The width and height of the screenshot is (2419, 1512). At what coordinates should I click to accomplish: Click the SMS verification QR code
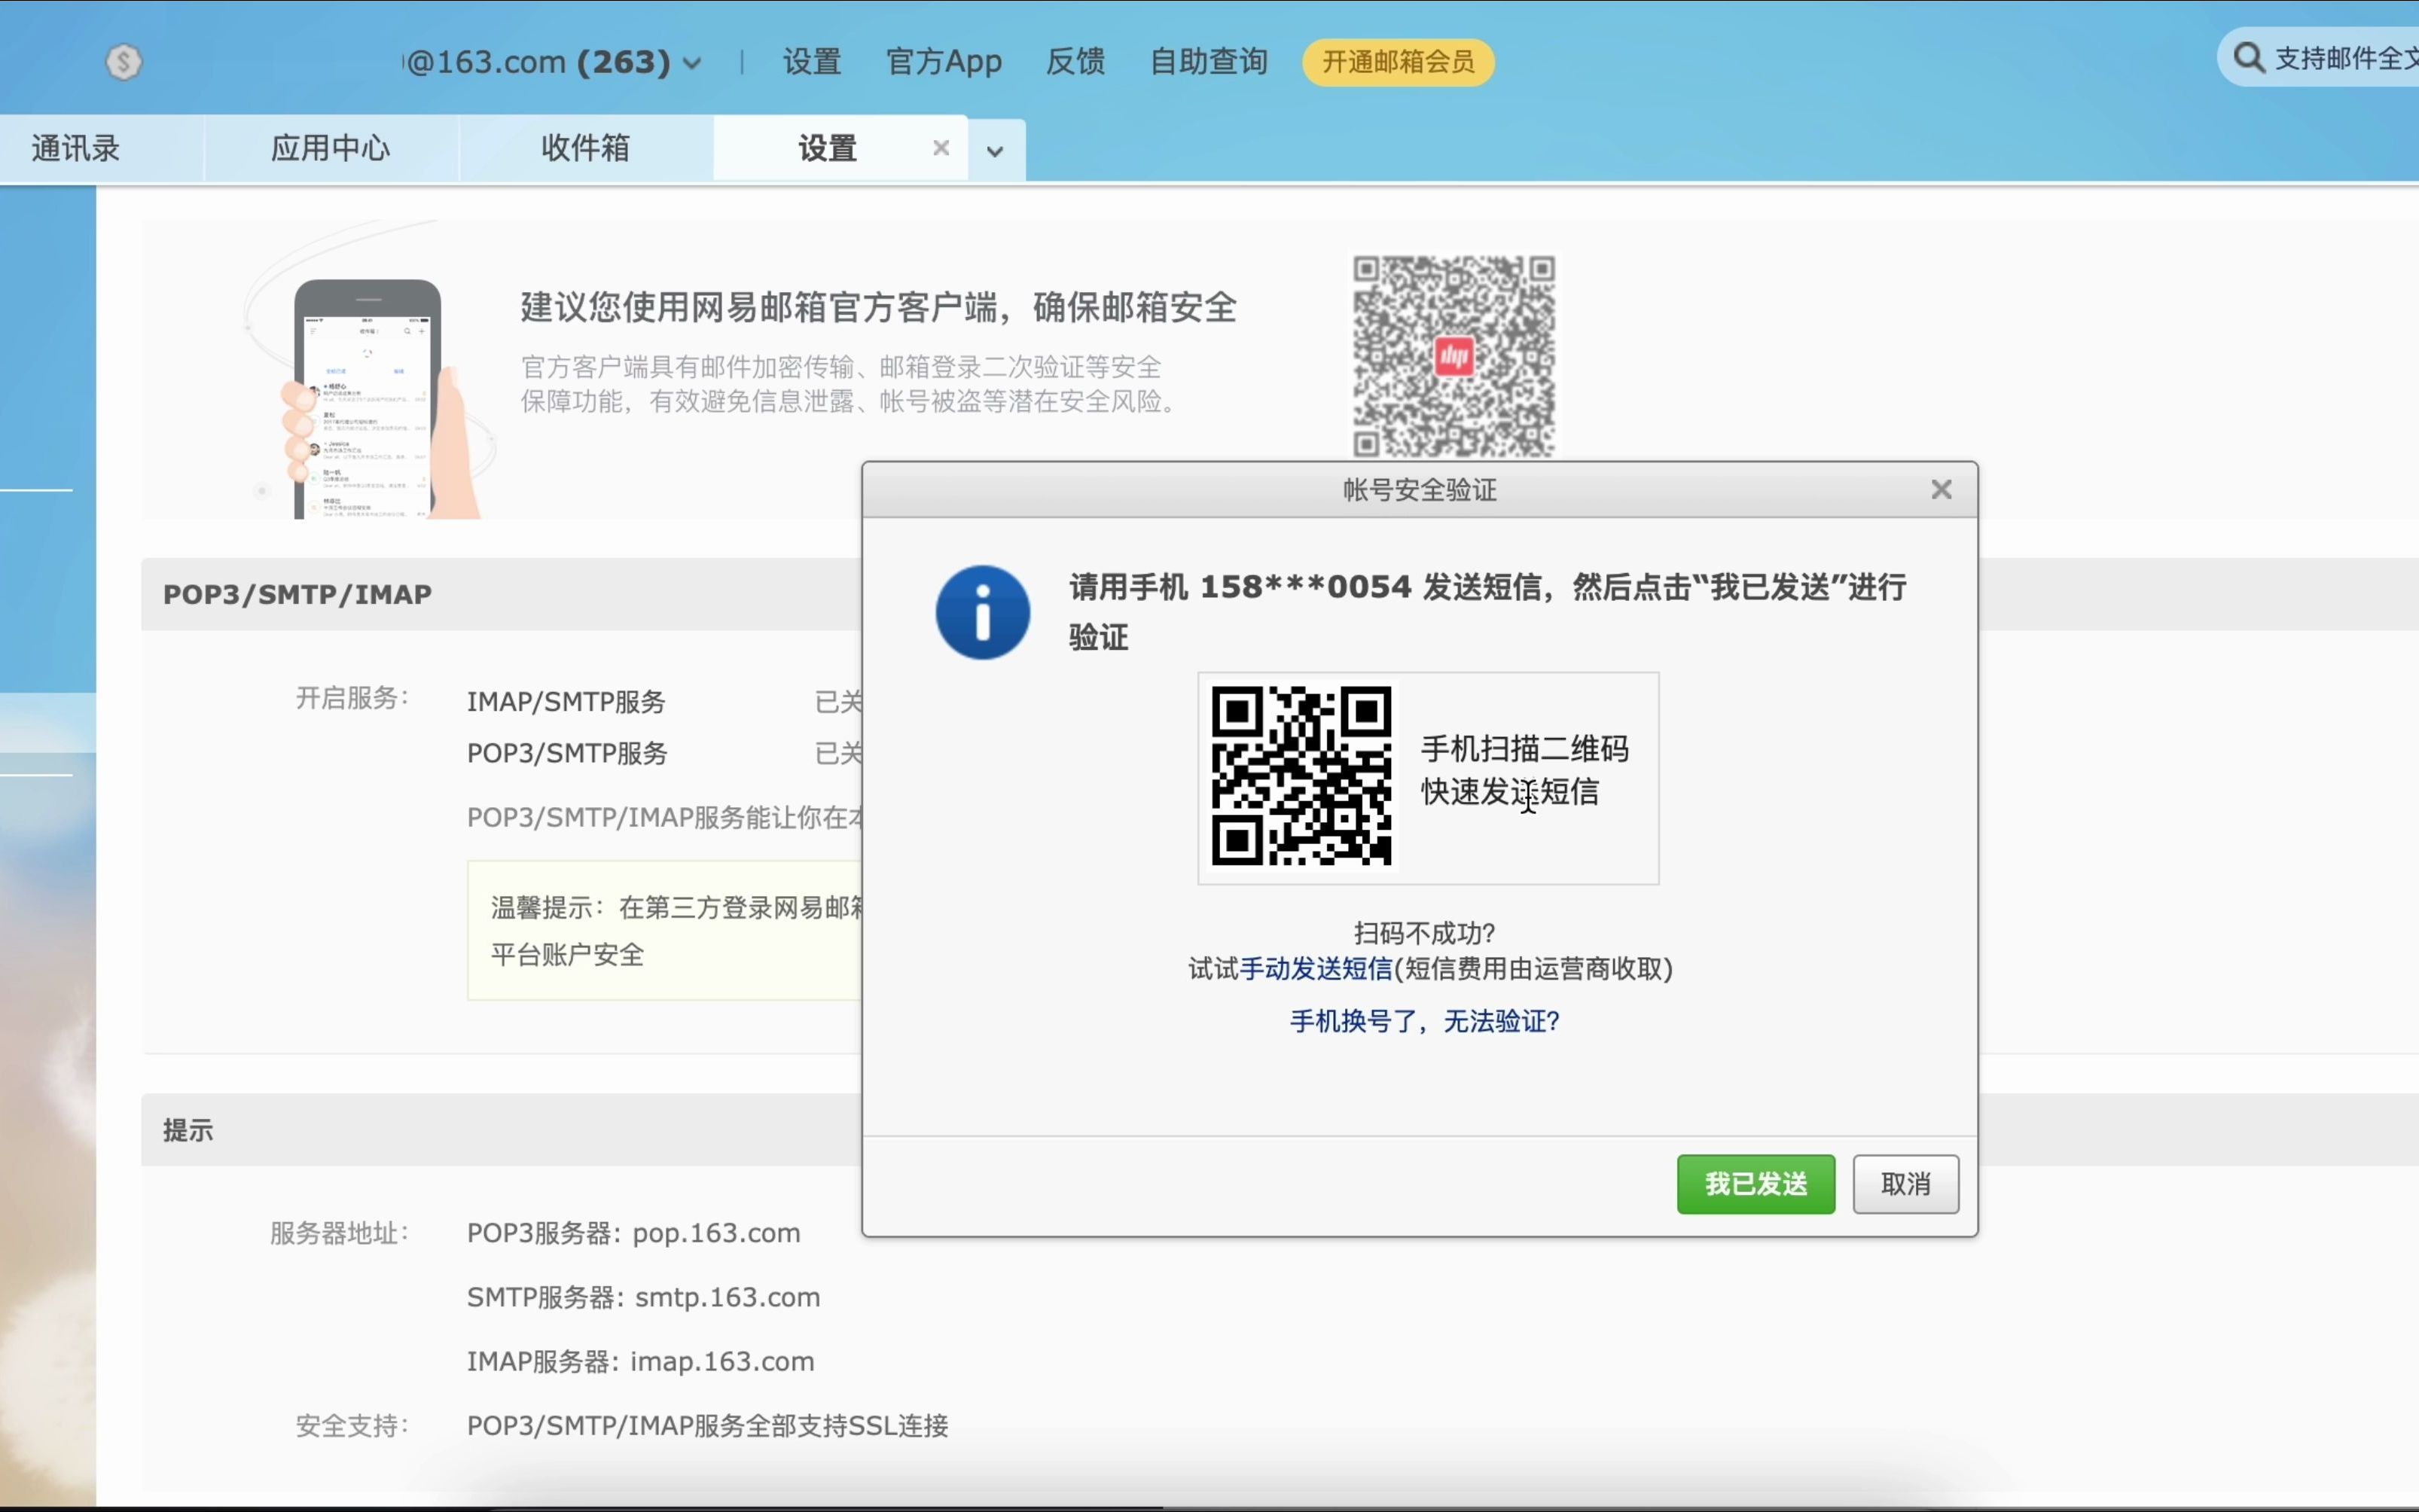1301,775
